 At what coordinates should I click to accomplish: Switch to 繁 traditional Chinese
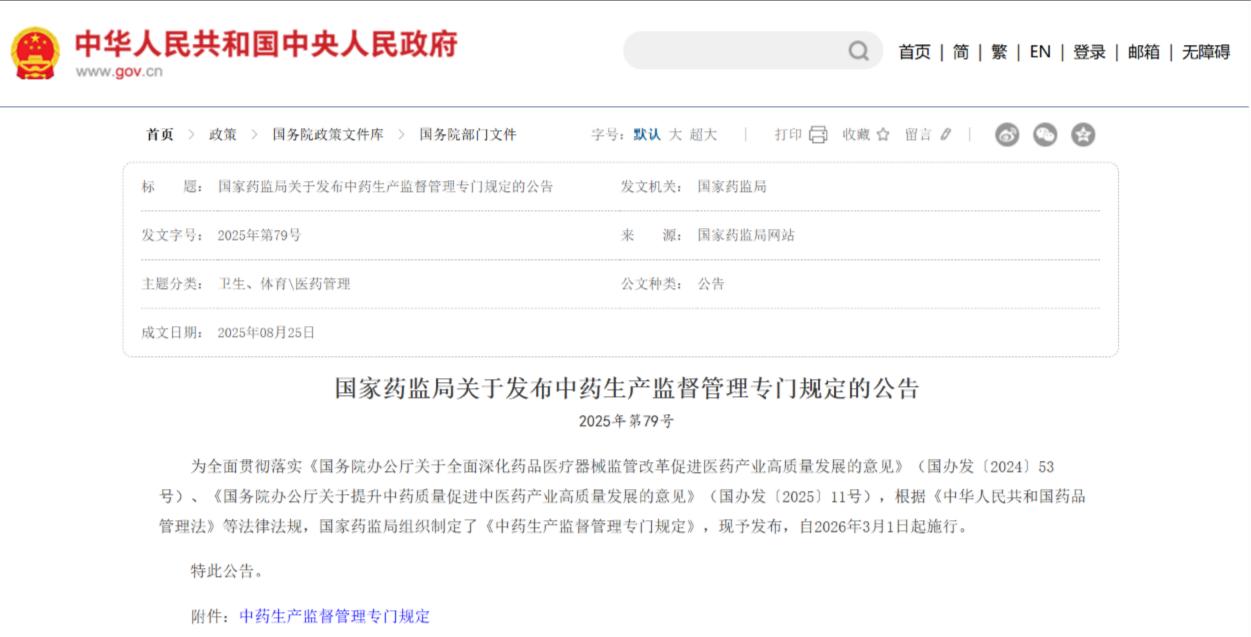tap(999, 52)
